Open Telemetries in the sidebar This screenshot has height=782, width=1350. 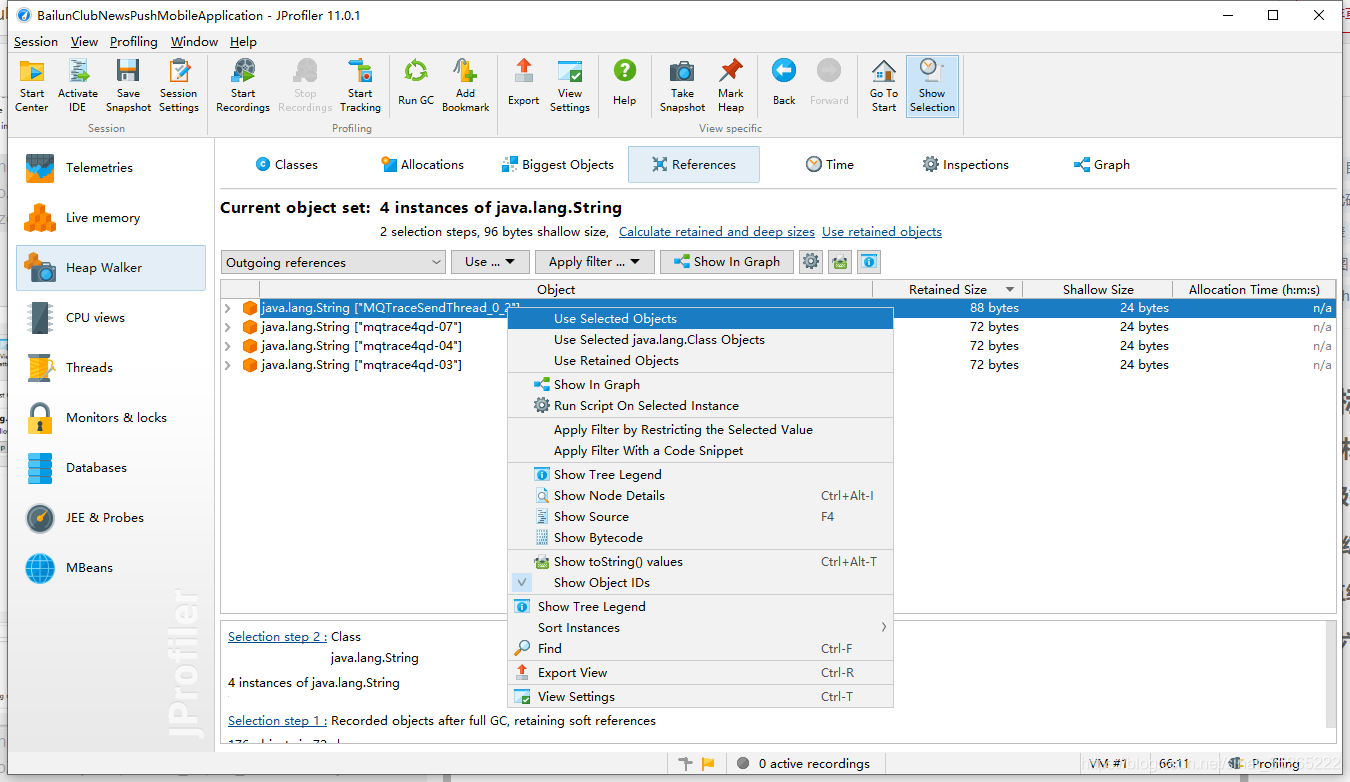111,167
